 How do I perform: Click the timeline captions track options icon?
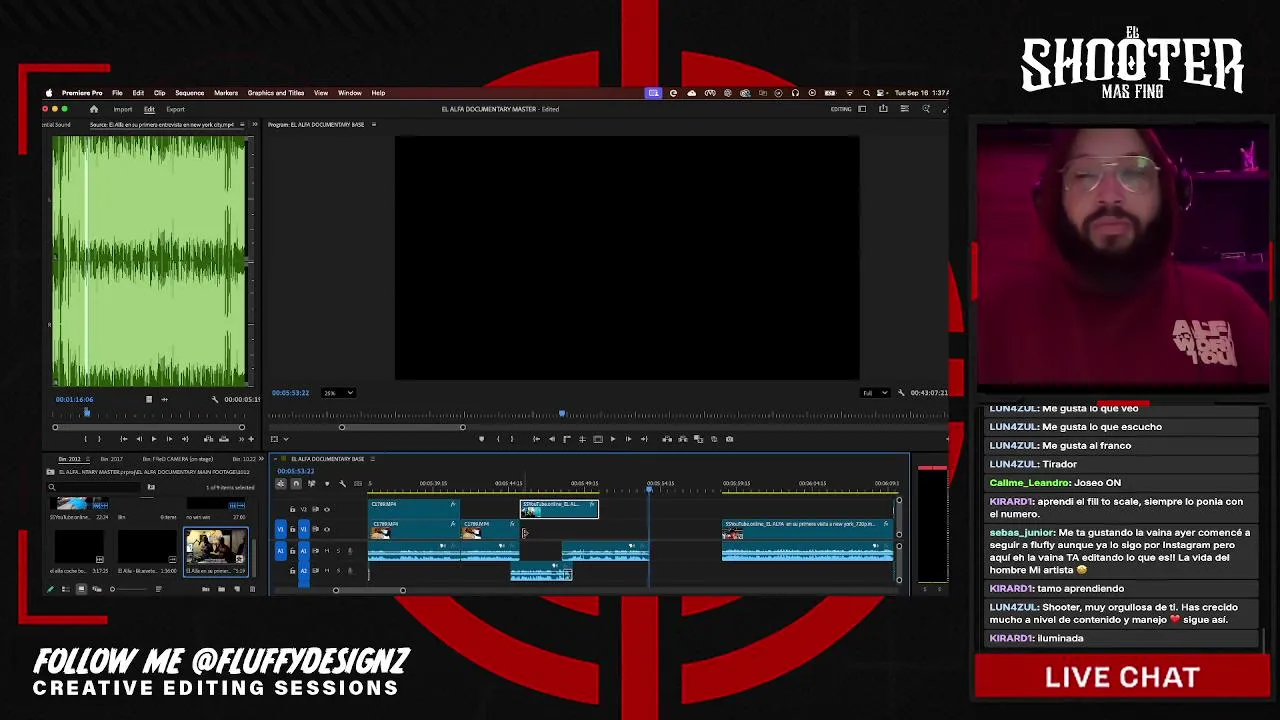[357, 484]
